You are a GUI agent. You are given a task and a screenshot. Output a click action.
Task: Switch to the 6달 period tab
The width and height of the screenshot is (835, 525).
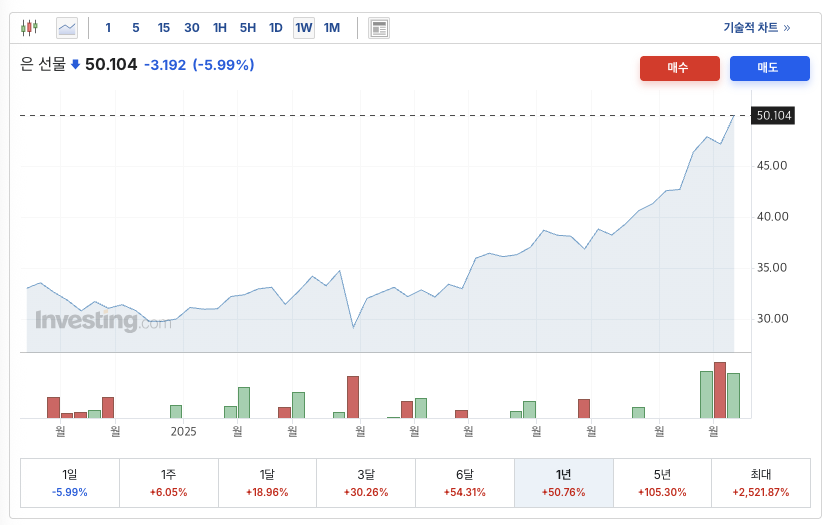[465, 483]
